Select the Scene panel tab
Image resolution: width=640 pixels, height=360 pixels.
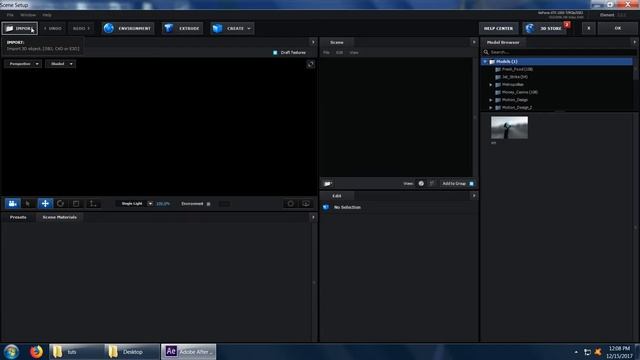pos(337,42)
